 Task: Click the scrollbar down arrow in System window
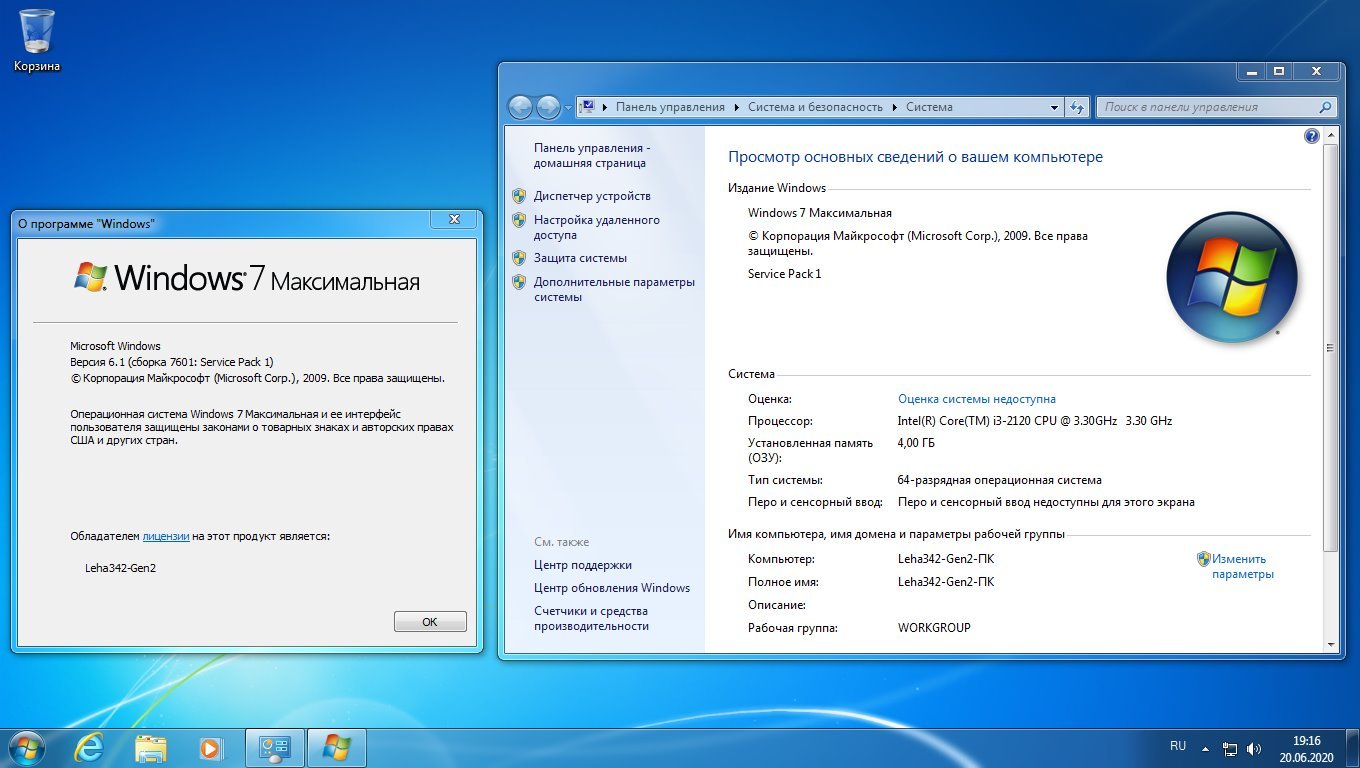tap(1330, 645)
